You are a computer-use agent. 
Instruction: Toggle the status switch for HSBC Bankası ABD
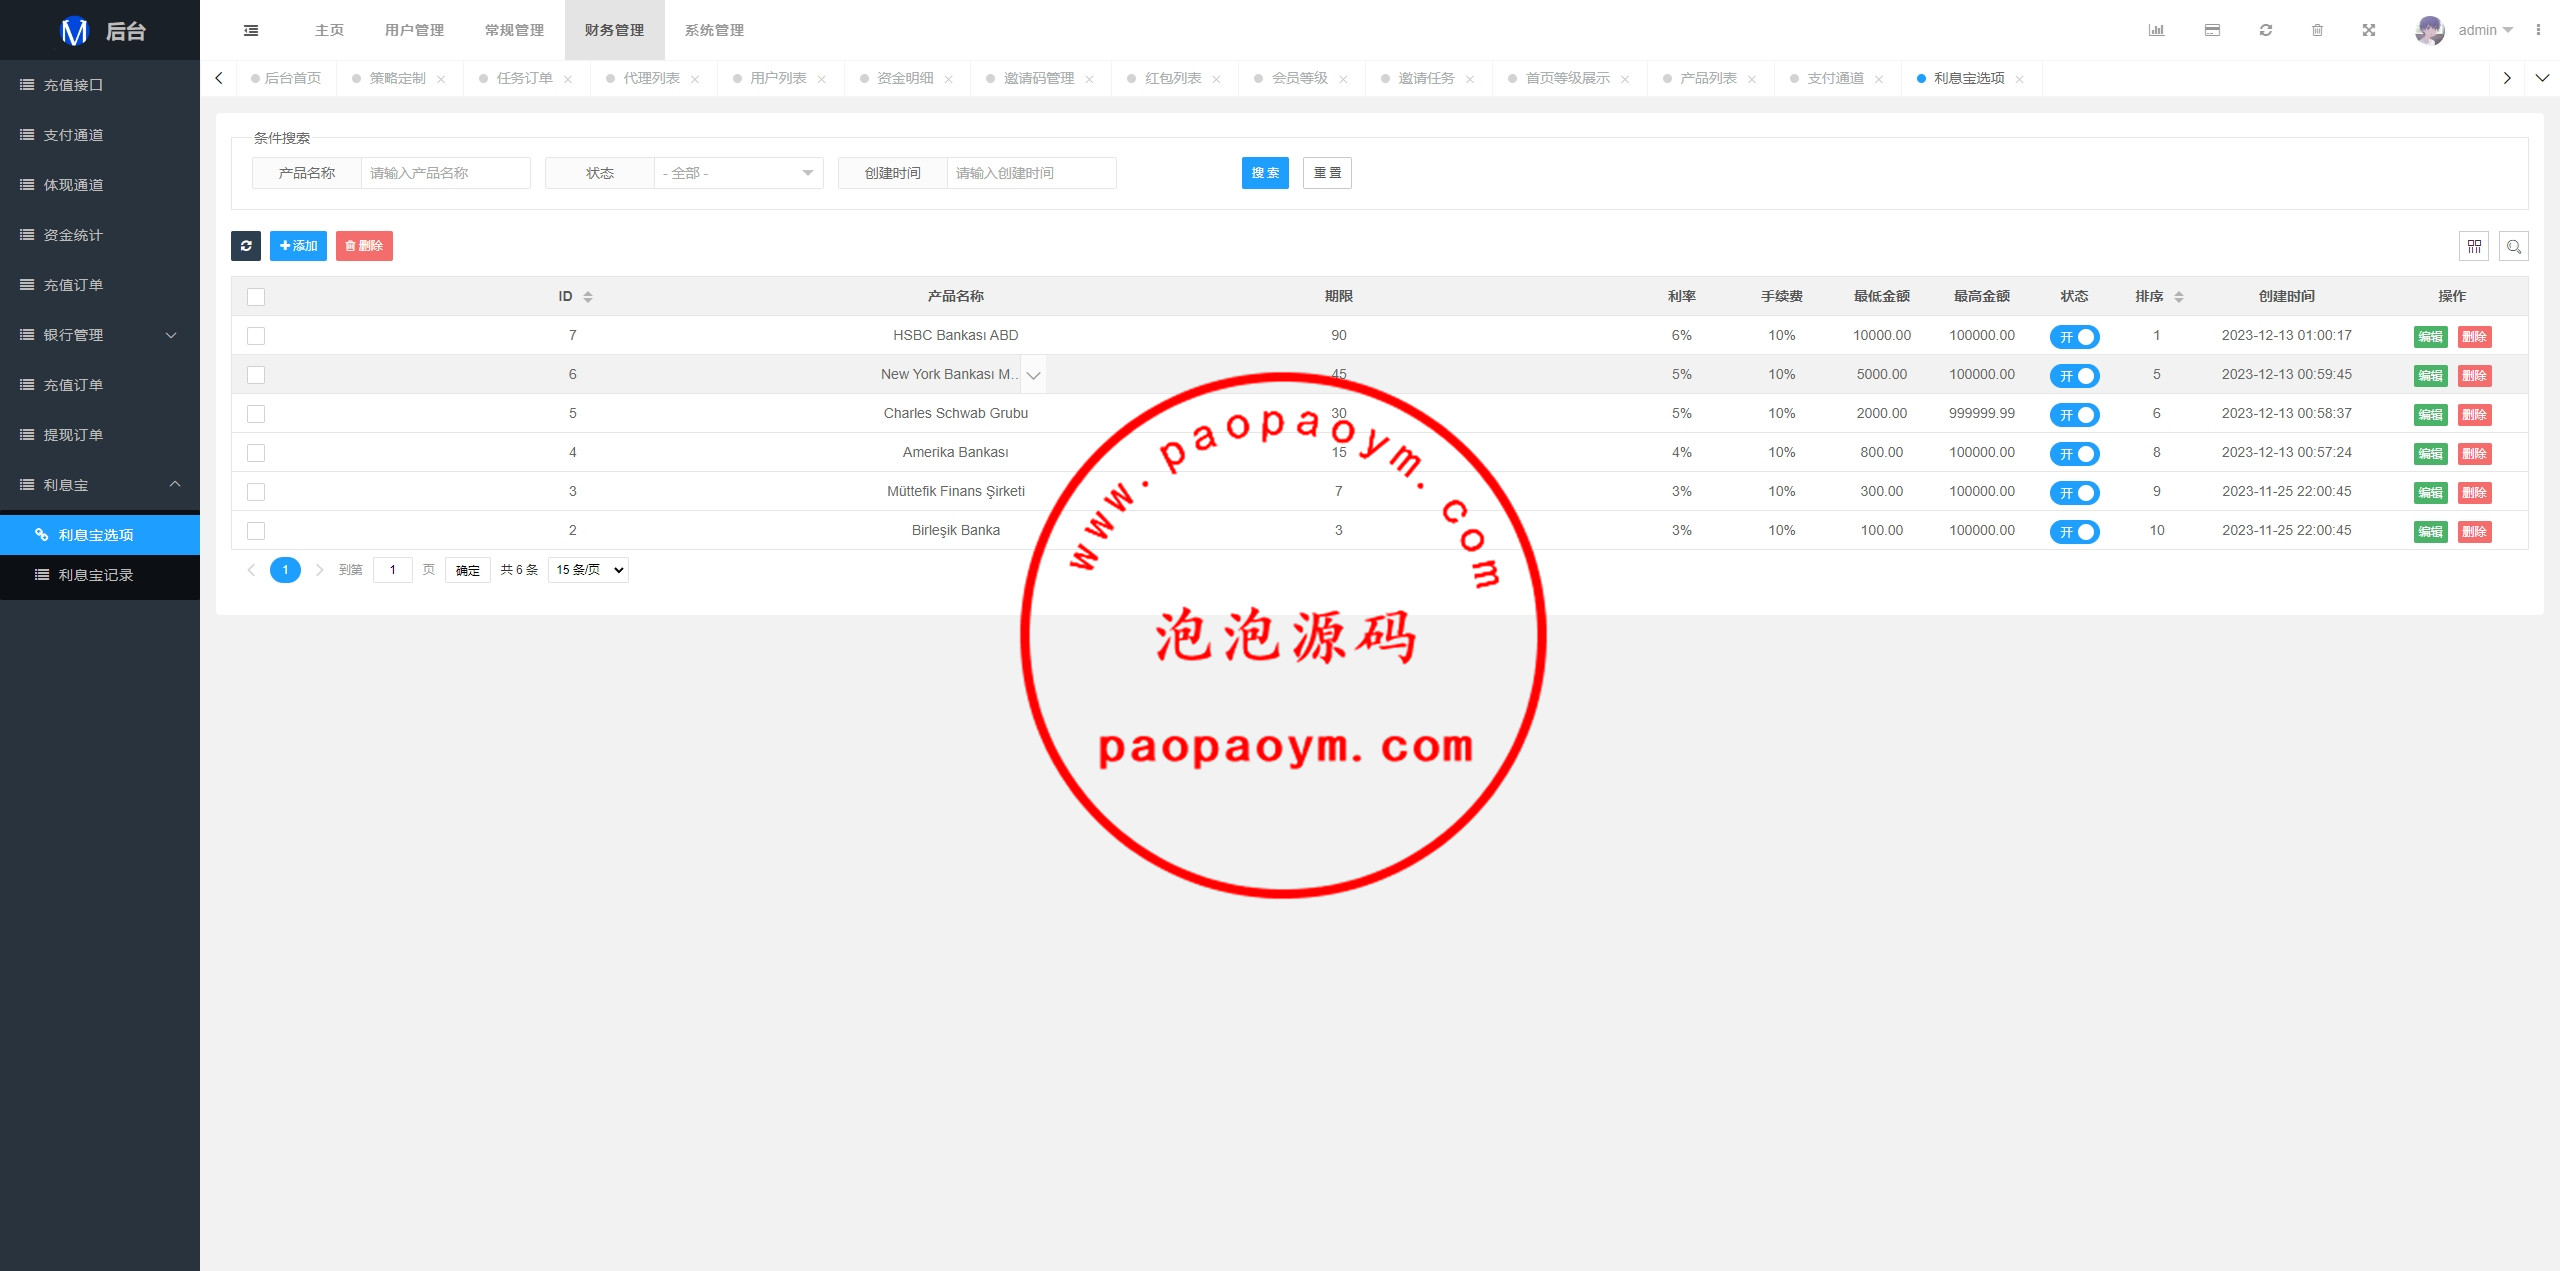[2074, 337]
